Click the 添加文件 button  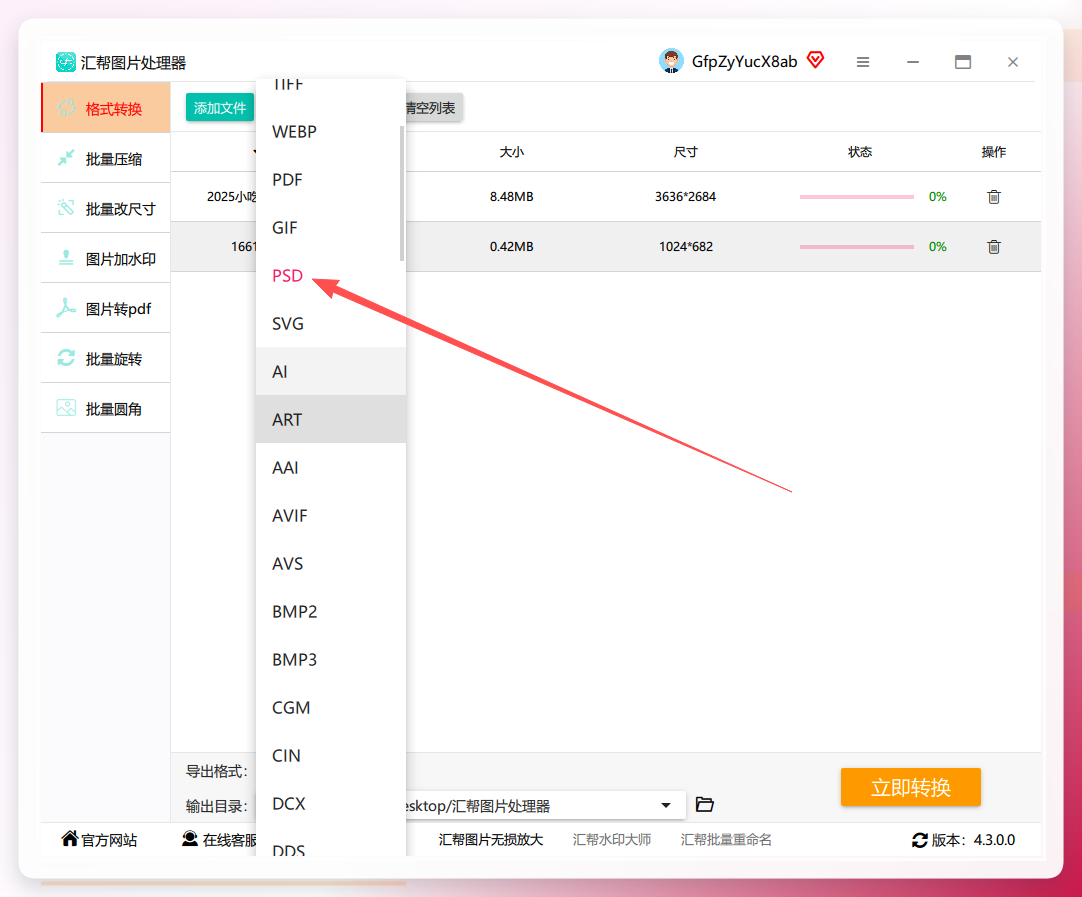(220, 108)
